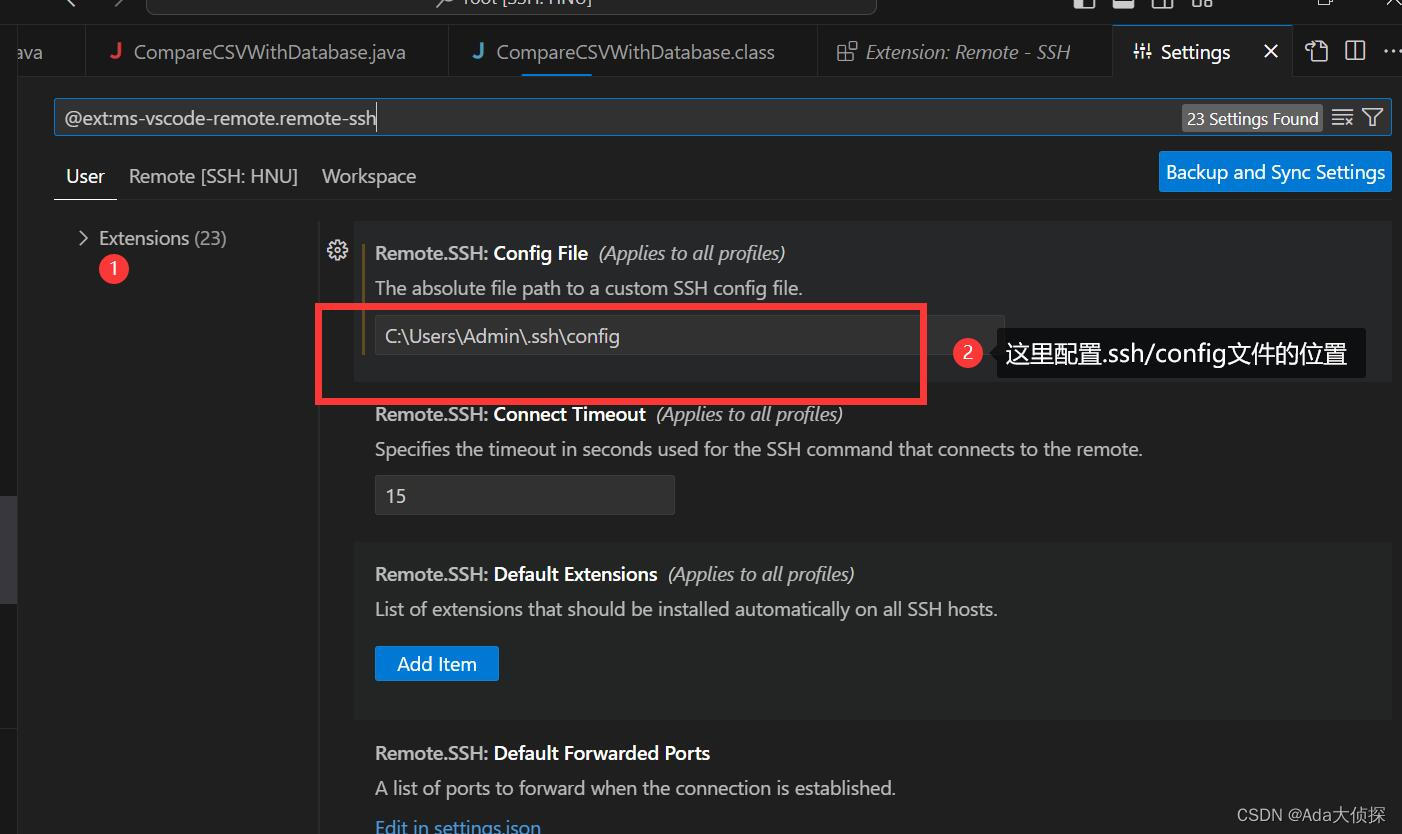
Task: Clear the settings search query
Action: (x=1342, y=117)
